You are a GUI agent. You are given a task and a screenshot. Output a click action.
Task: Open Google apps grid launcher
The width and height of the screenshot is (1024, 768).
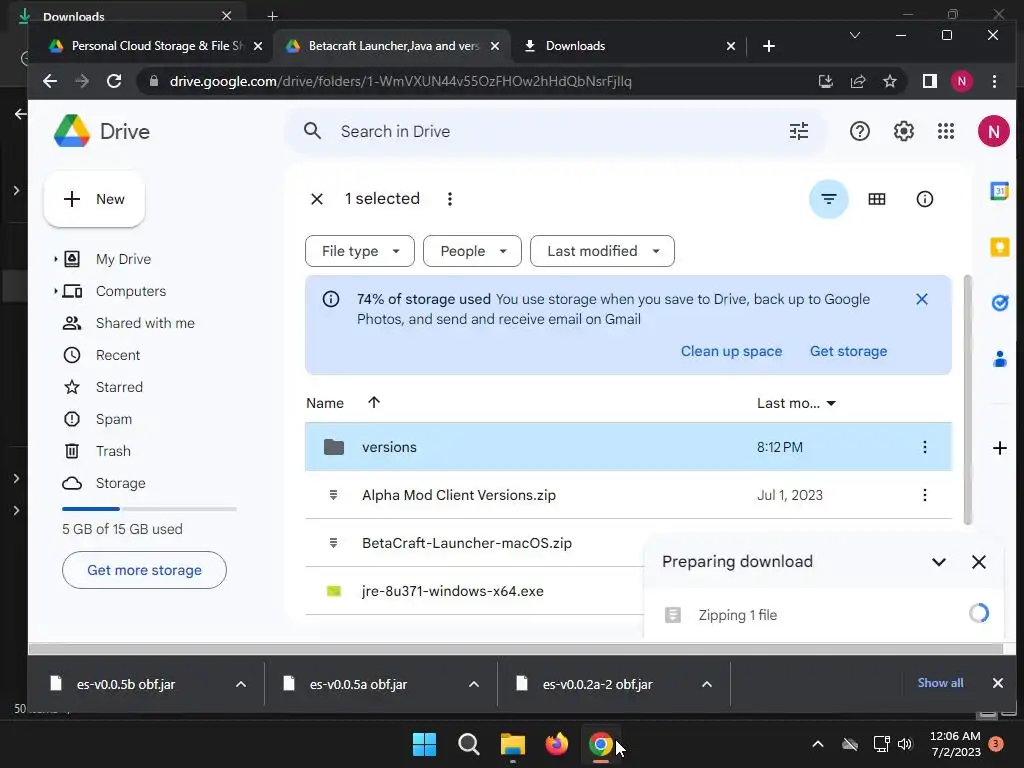946,131
